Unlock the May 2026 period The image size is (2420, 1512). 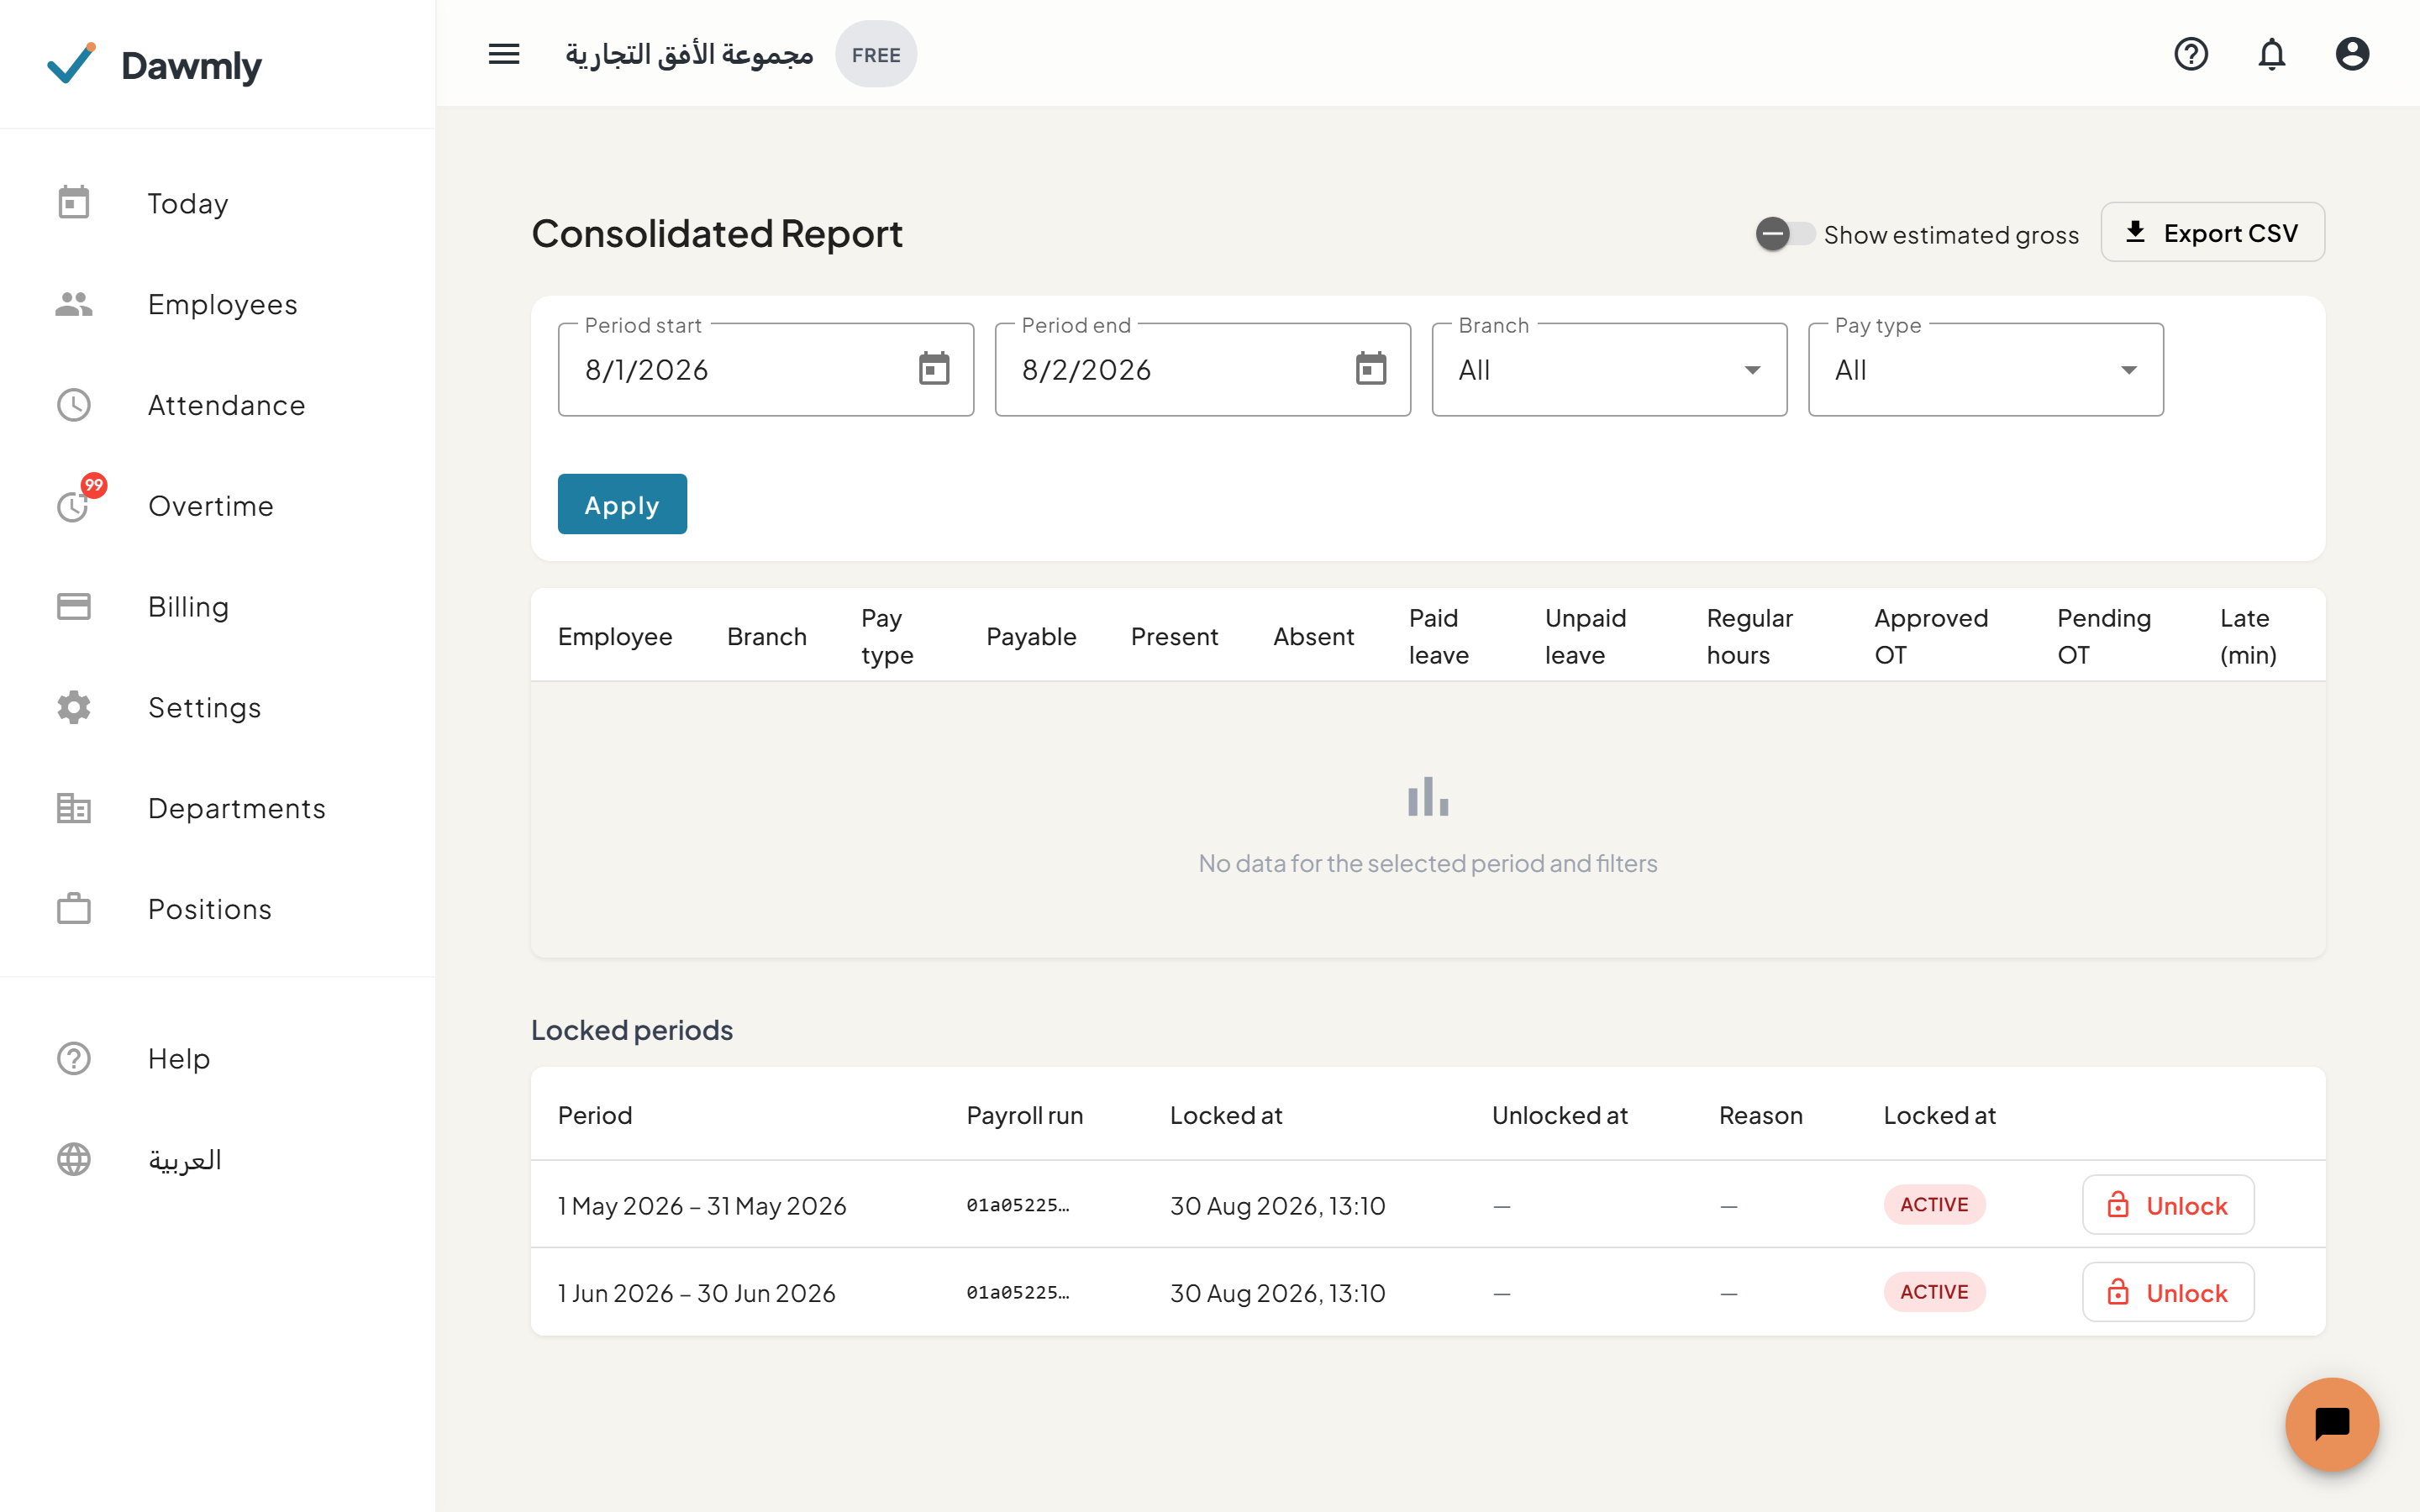click(x=2168, y=1205)
